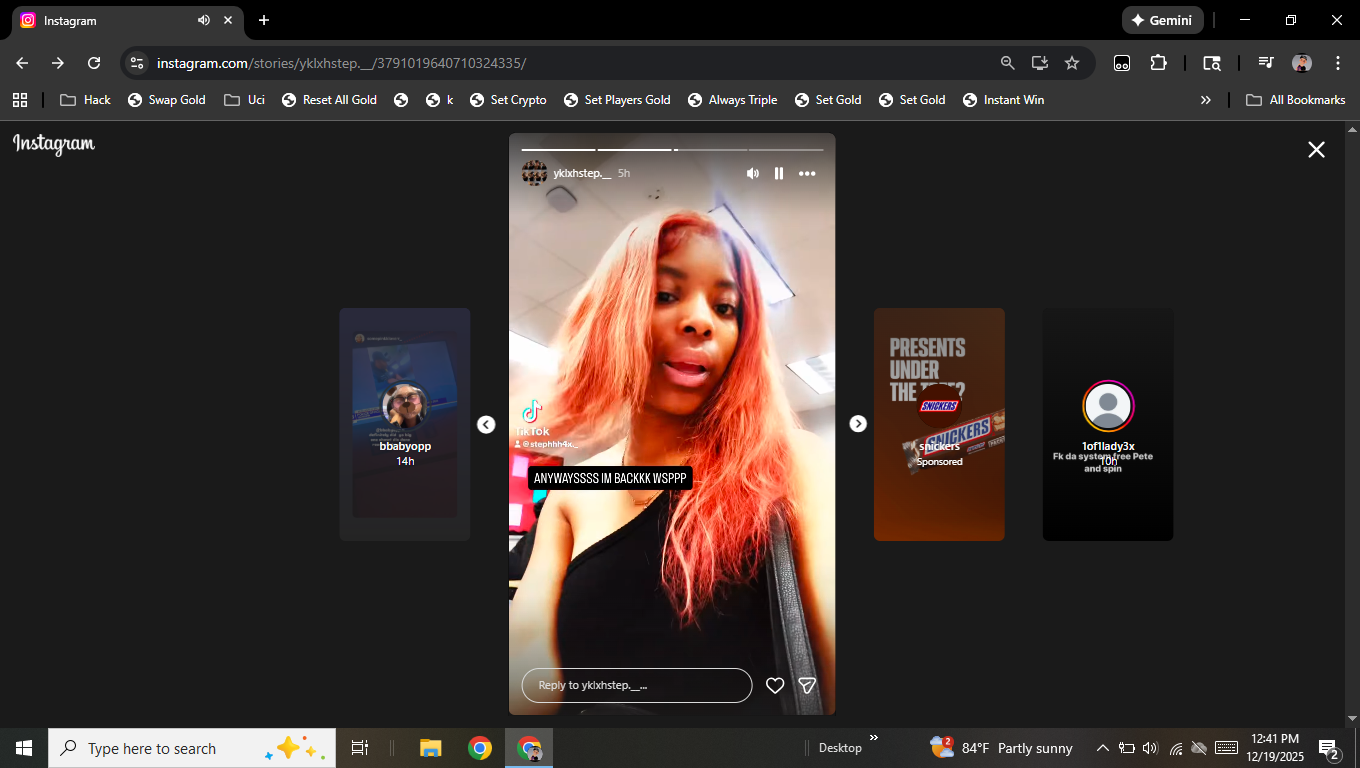The height and width of the screenshot is (768, 1360).
Task: Install app icon in address bar
Action: coord(1040,63)
